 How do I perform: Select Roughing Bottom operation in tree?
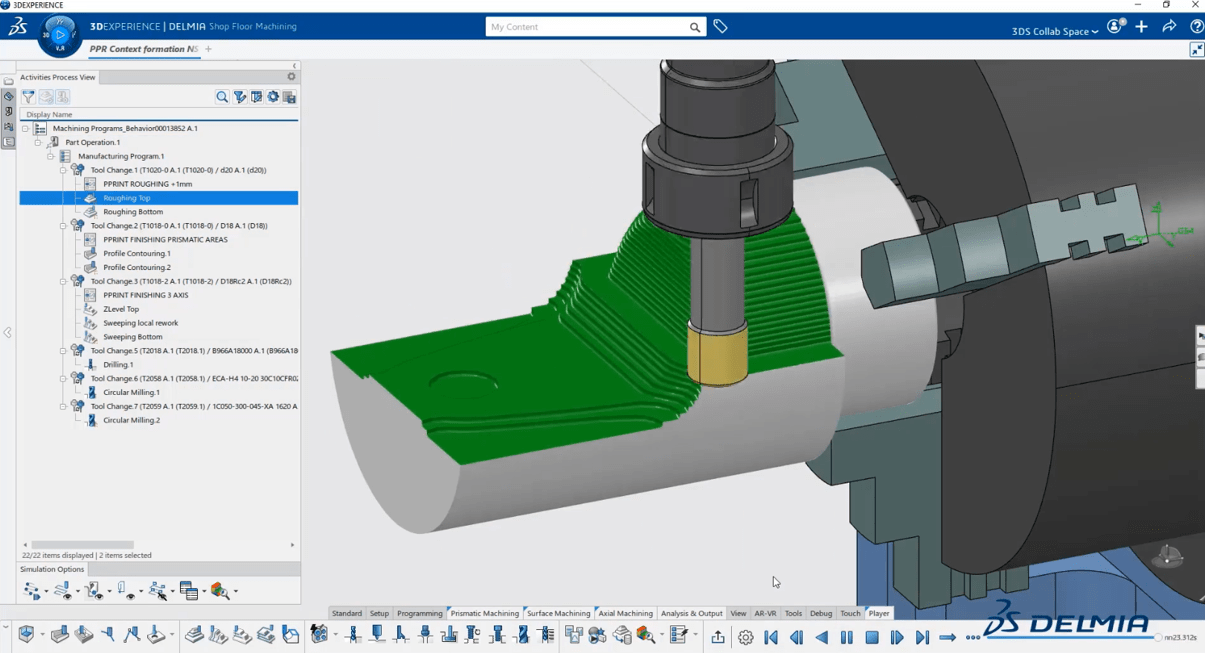point(133,212)
